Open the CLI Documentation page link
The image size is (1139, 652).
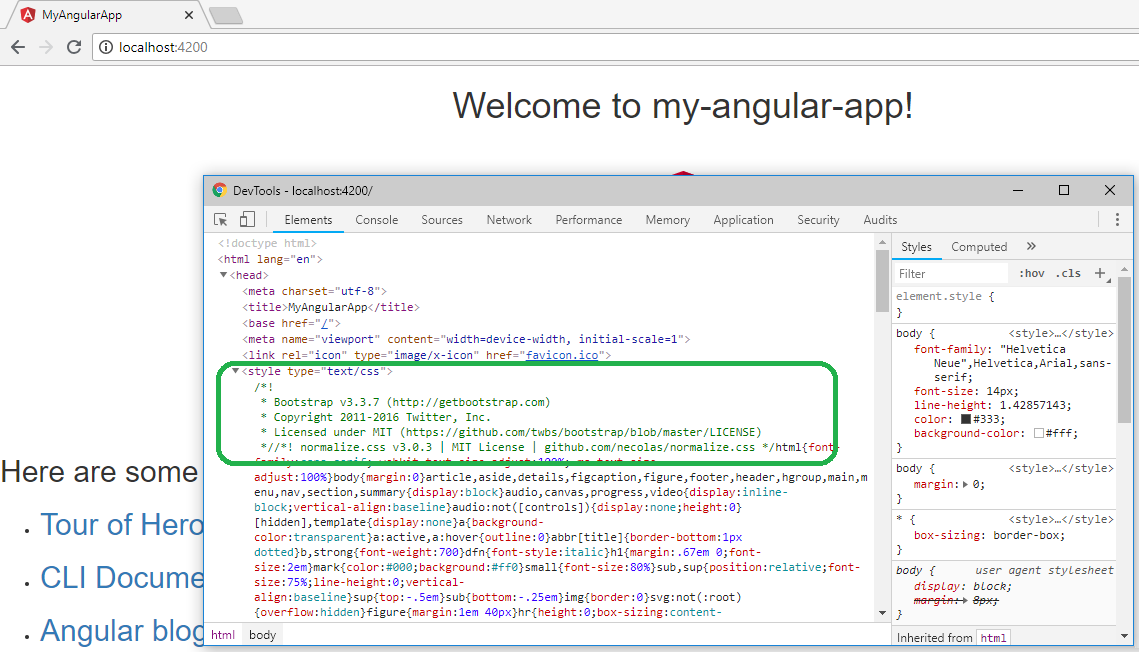[x=122, y=577]
